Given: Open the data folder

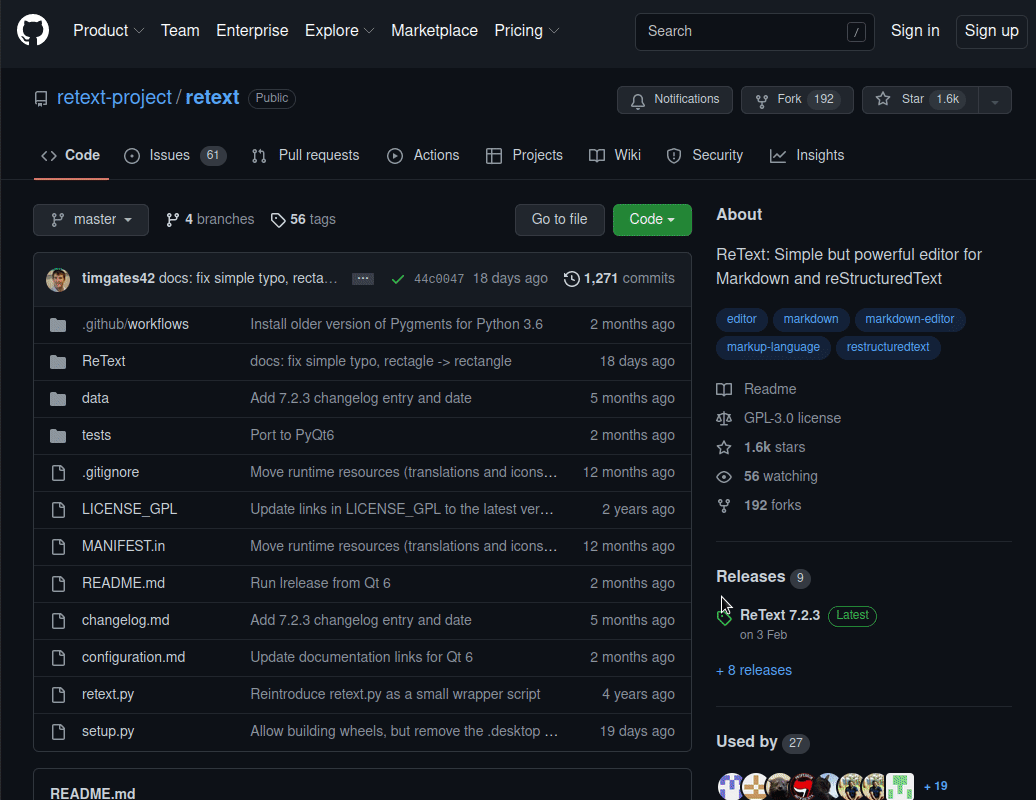Looking at the screenshot, I should pos(95,398).
